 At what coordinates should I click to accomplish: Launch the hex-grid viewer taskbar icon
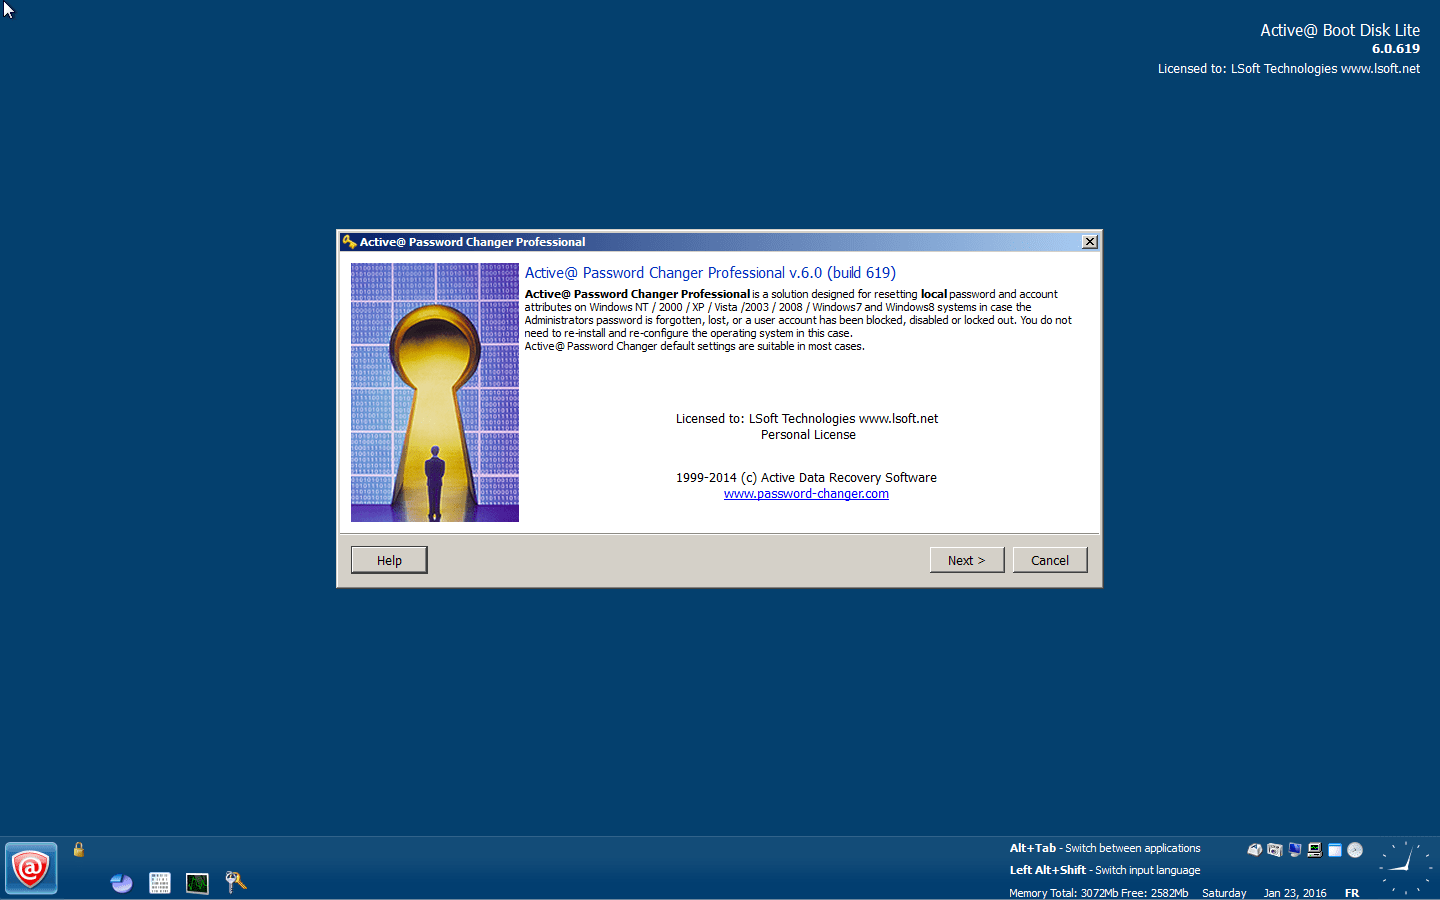pyautogui.click(x=160, y=883)
